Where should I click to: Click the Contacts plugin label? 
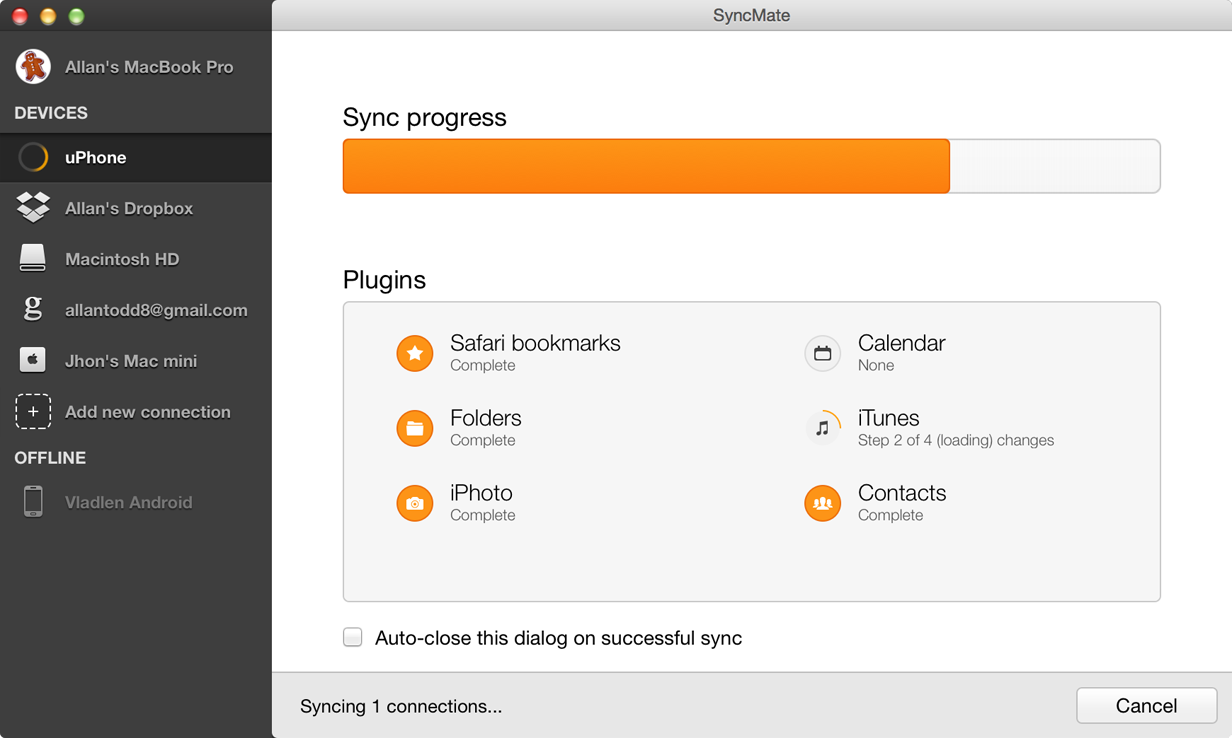point(901,493)
